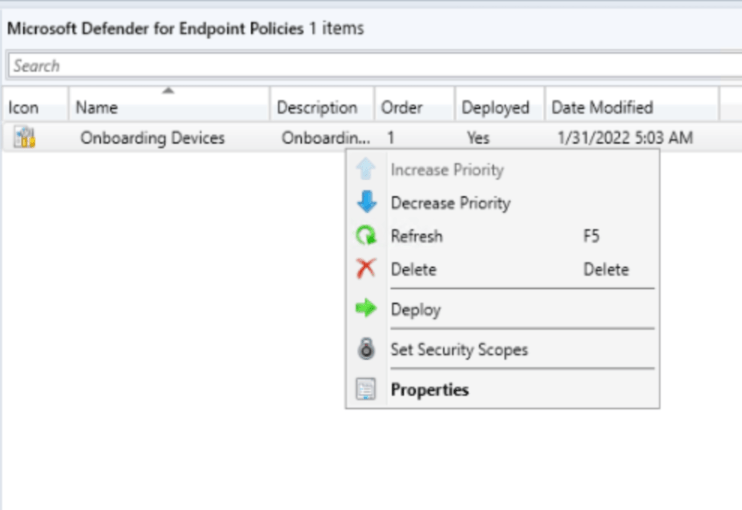Sort by the Date Modified column header
The image size is (742, 510).
pyautogui.click(x=602, y=107)
